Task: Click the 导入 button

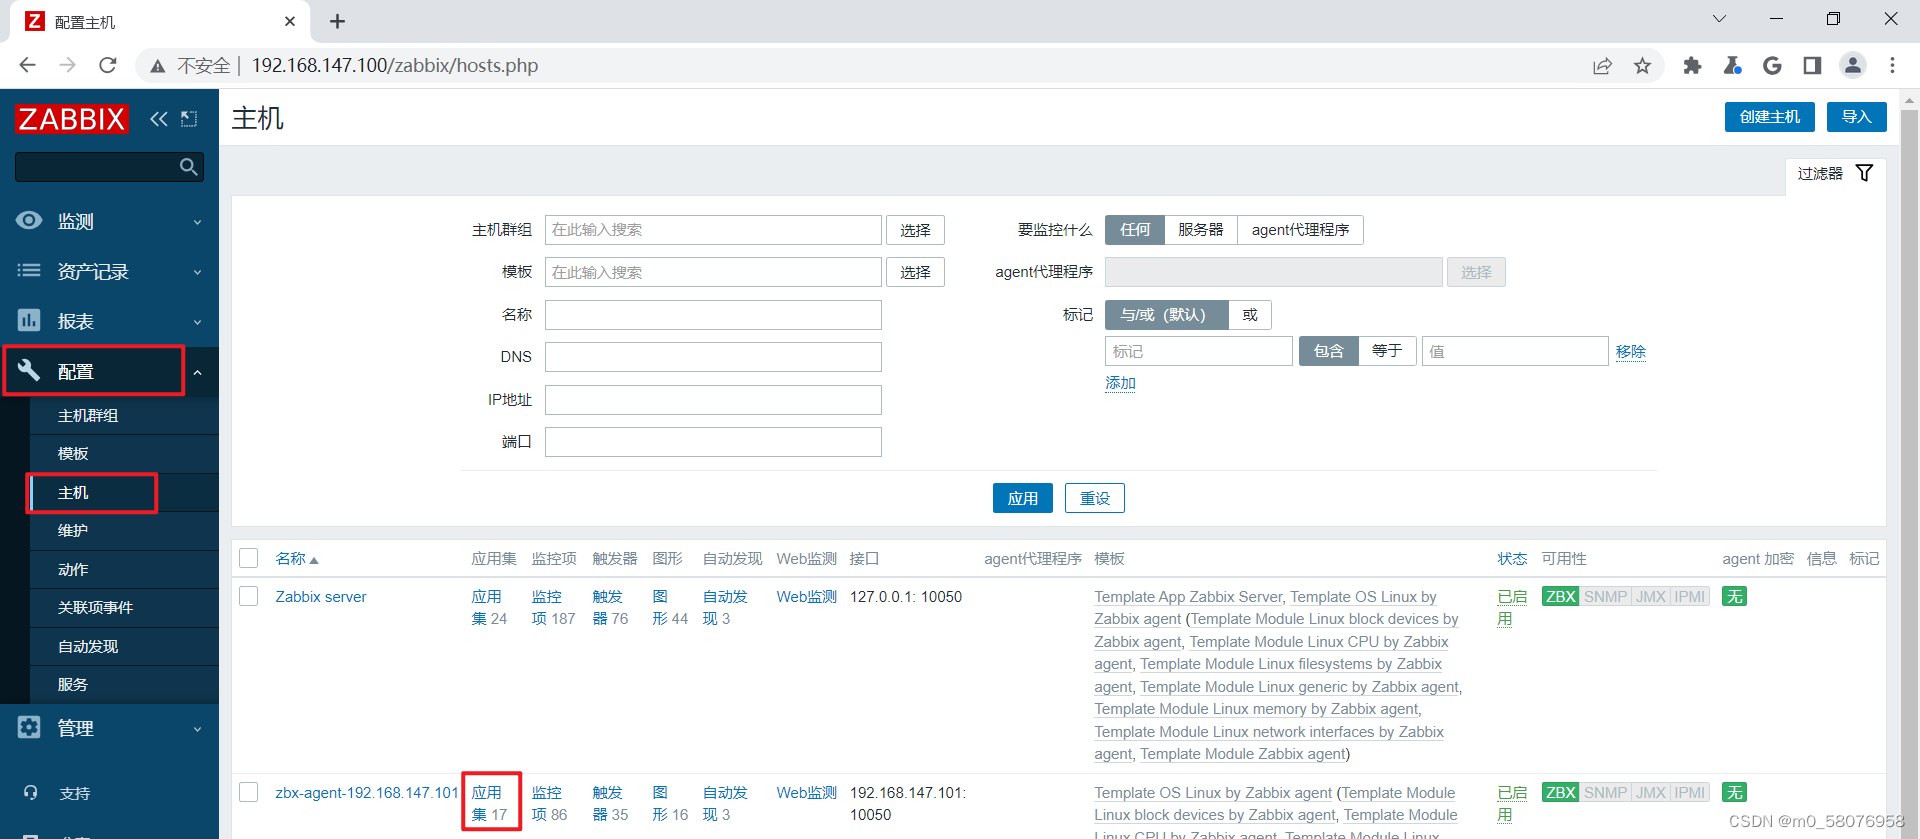Action: tap(1856, 117)
